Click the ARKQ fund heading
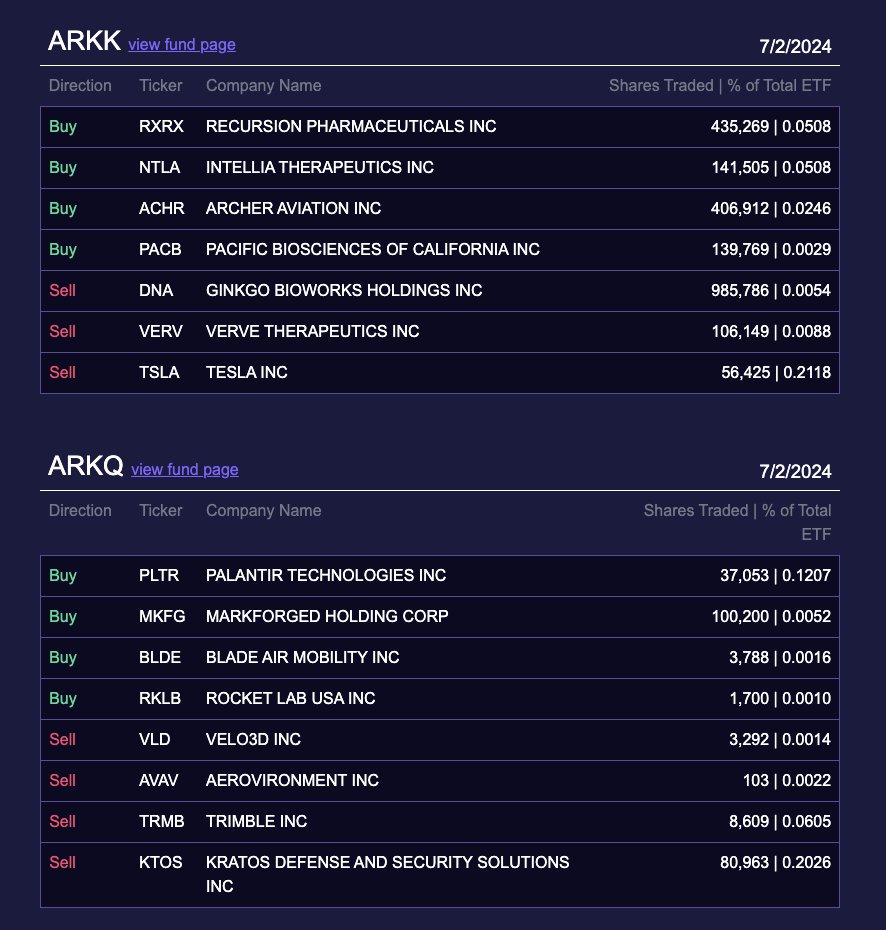Image resolution: width=886 pixels, height=930 pixels. [x=85, y=466]
